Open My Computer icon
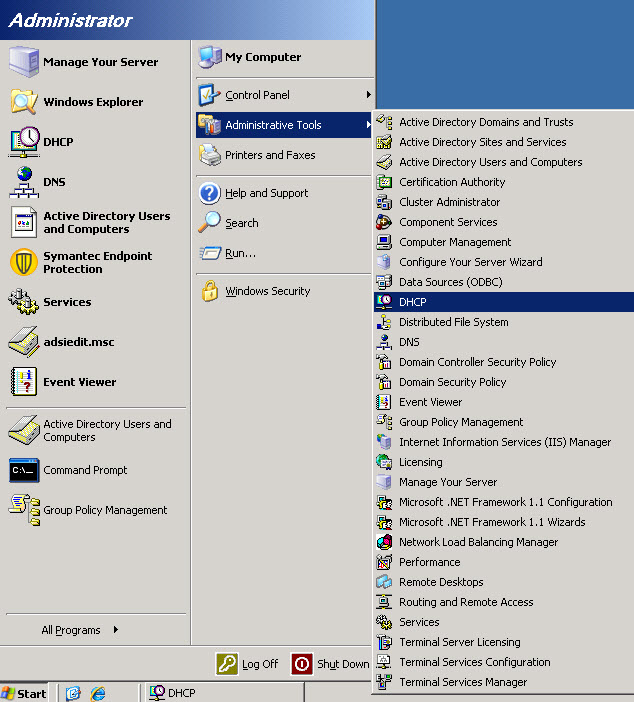The width and height of the screenshot is (634, 702). pyautogui.click(x=210, y=57)
